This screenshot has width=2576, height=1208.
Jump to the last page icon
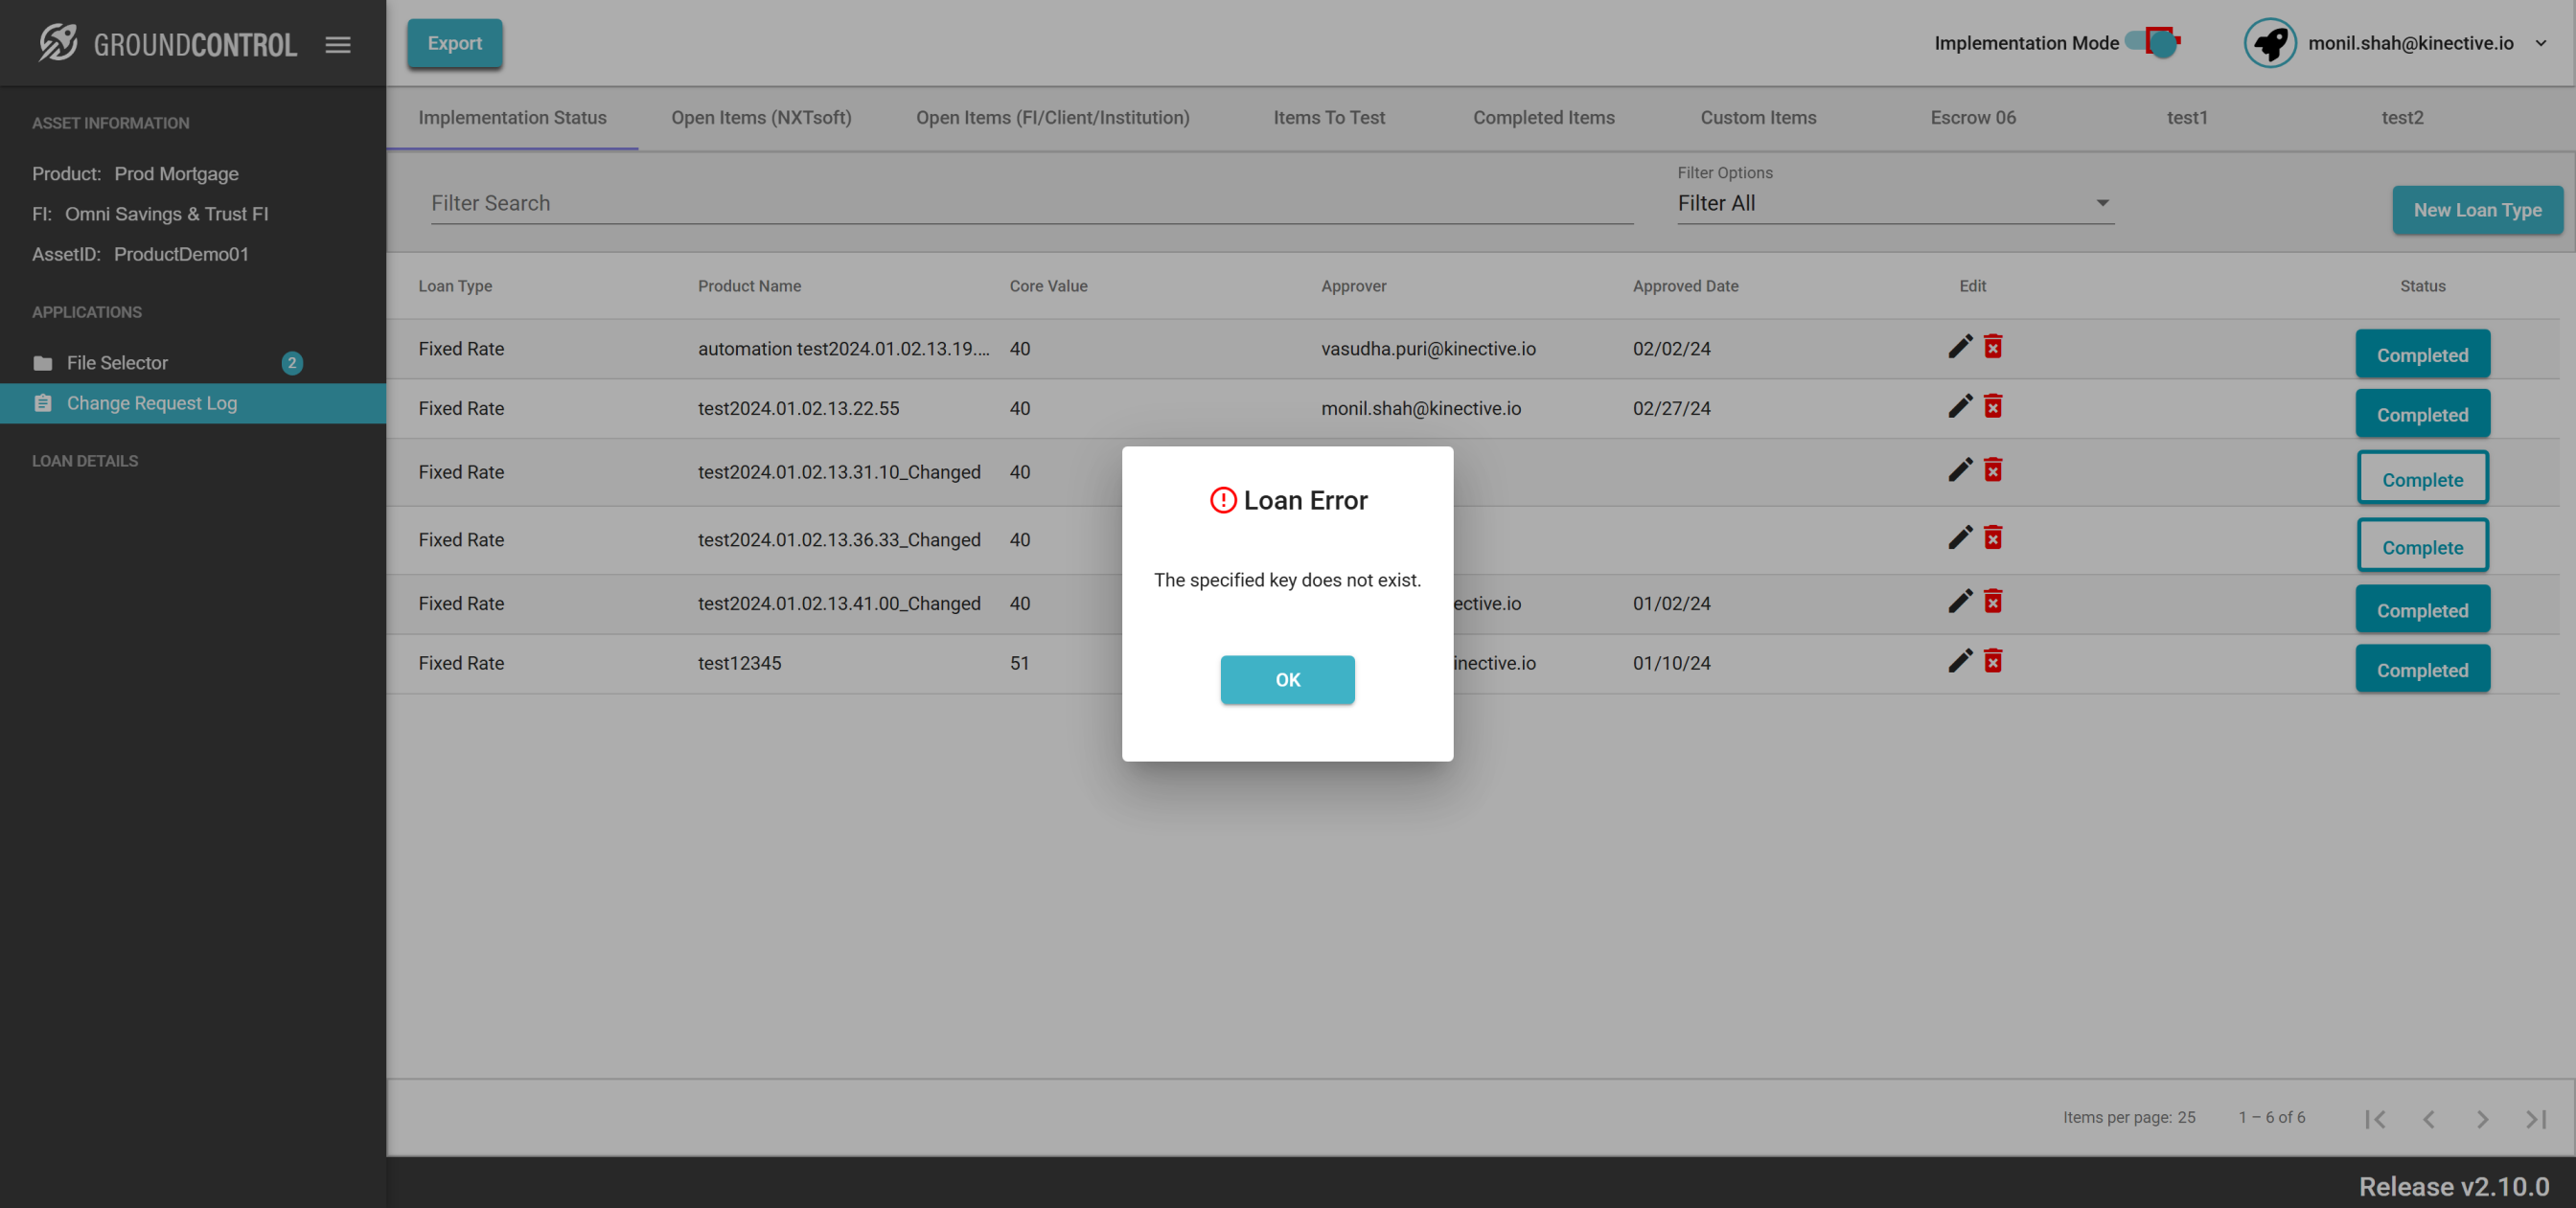[2535, 1118]
